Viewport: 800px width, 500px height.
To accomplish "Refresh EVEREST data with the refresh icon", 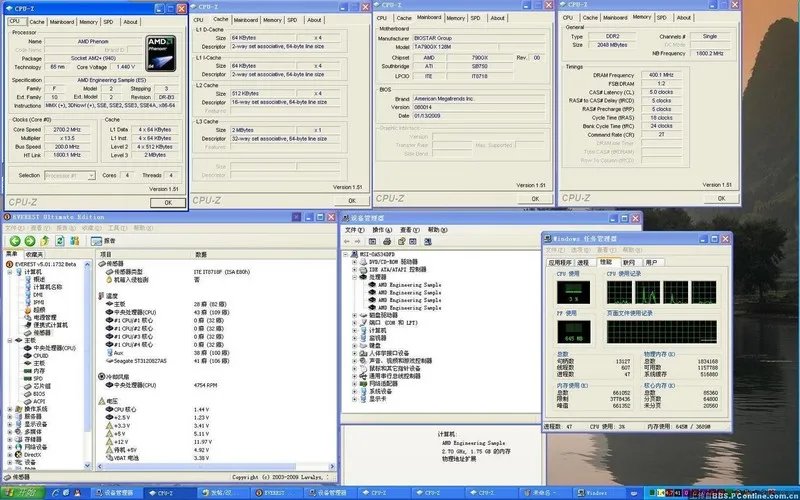I will point(60,241).
